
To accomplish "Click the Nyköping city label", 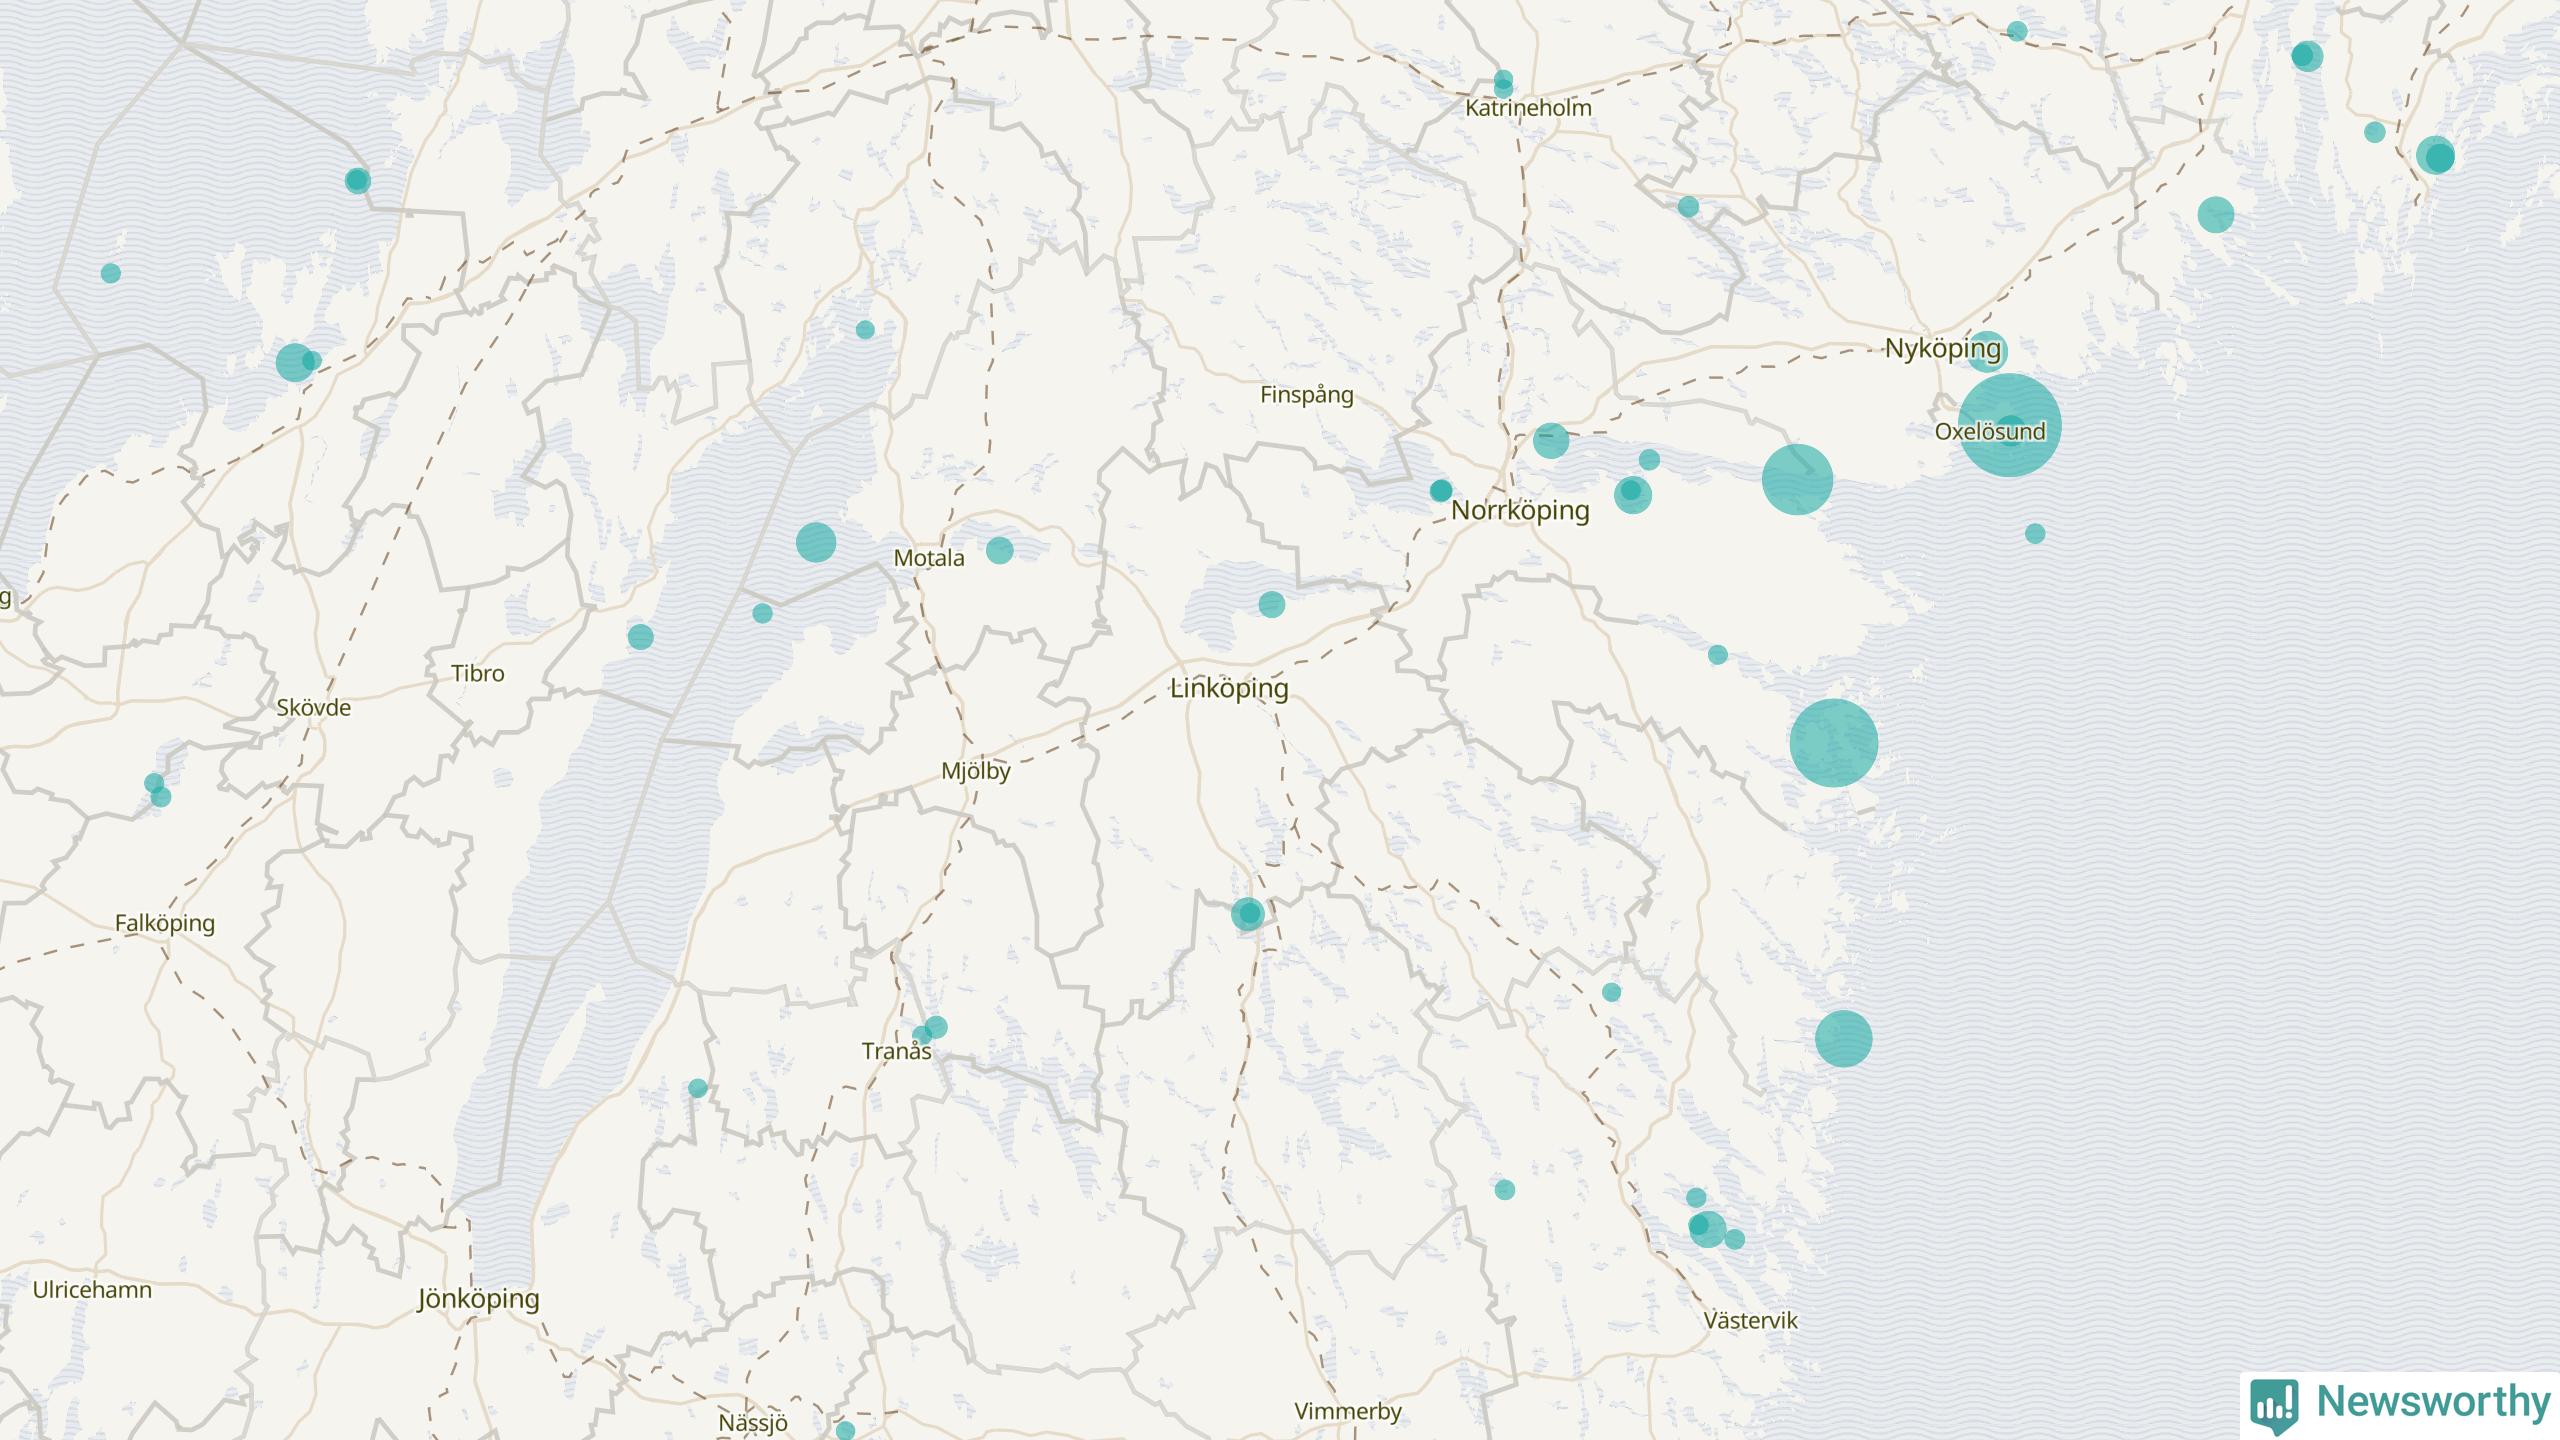I will tap(1943, 348).
